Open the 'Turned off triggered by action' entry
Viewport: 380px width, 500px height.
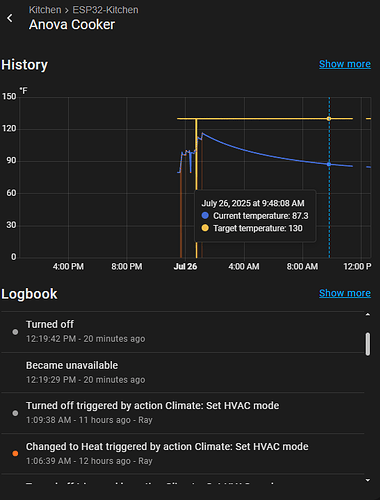tap(183, 413)
